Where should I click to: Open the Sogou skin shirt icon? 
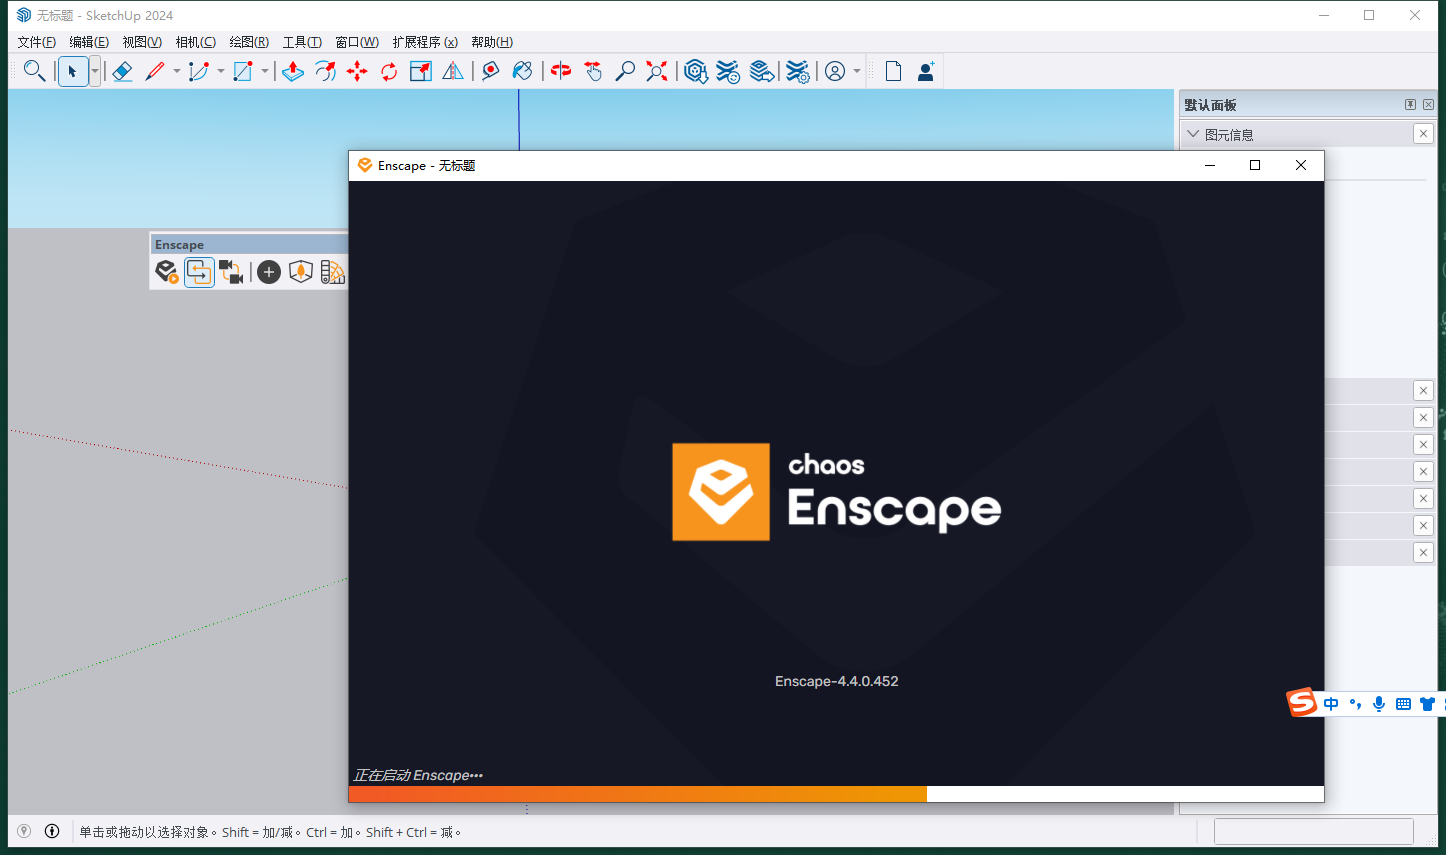pyautogui.click(x=1427, y=704)
